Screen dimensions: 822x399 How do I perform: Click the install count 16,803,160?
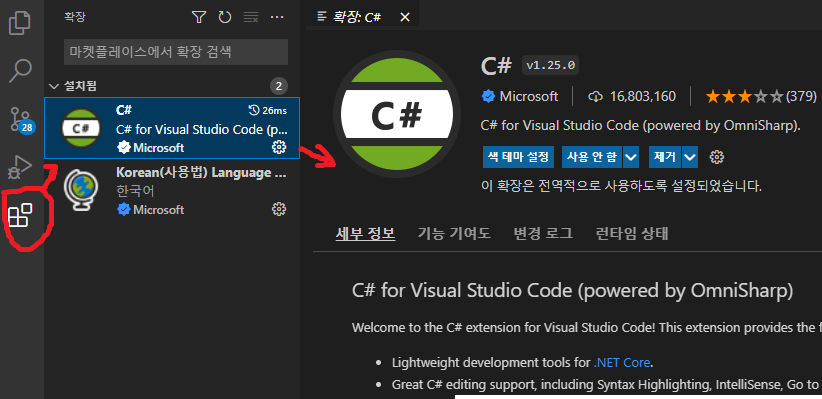pos(643,96)
